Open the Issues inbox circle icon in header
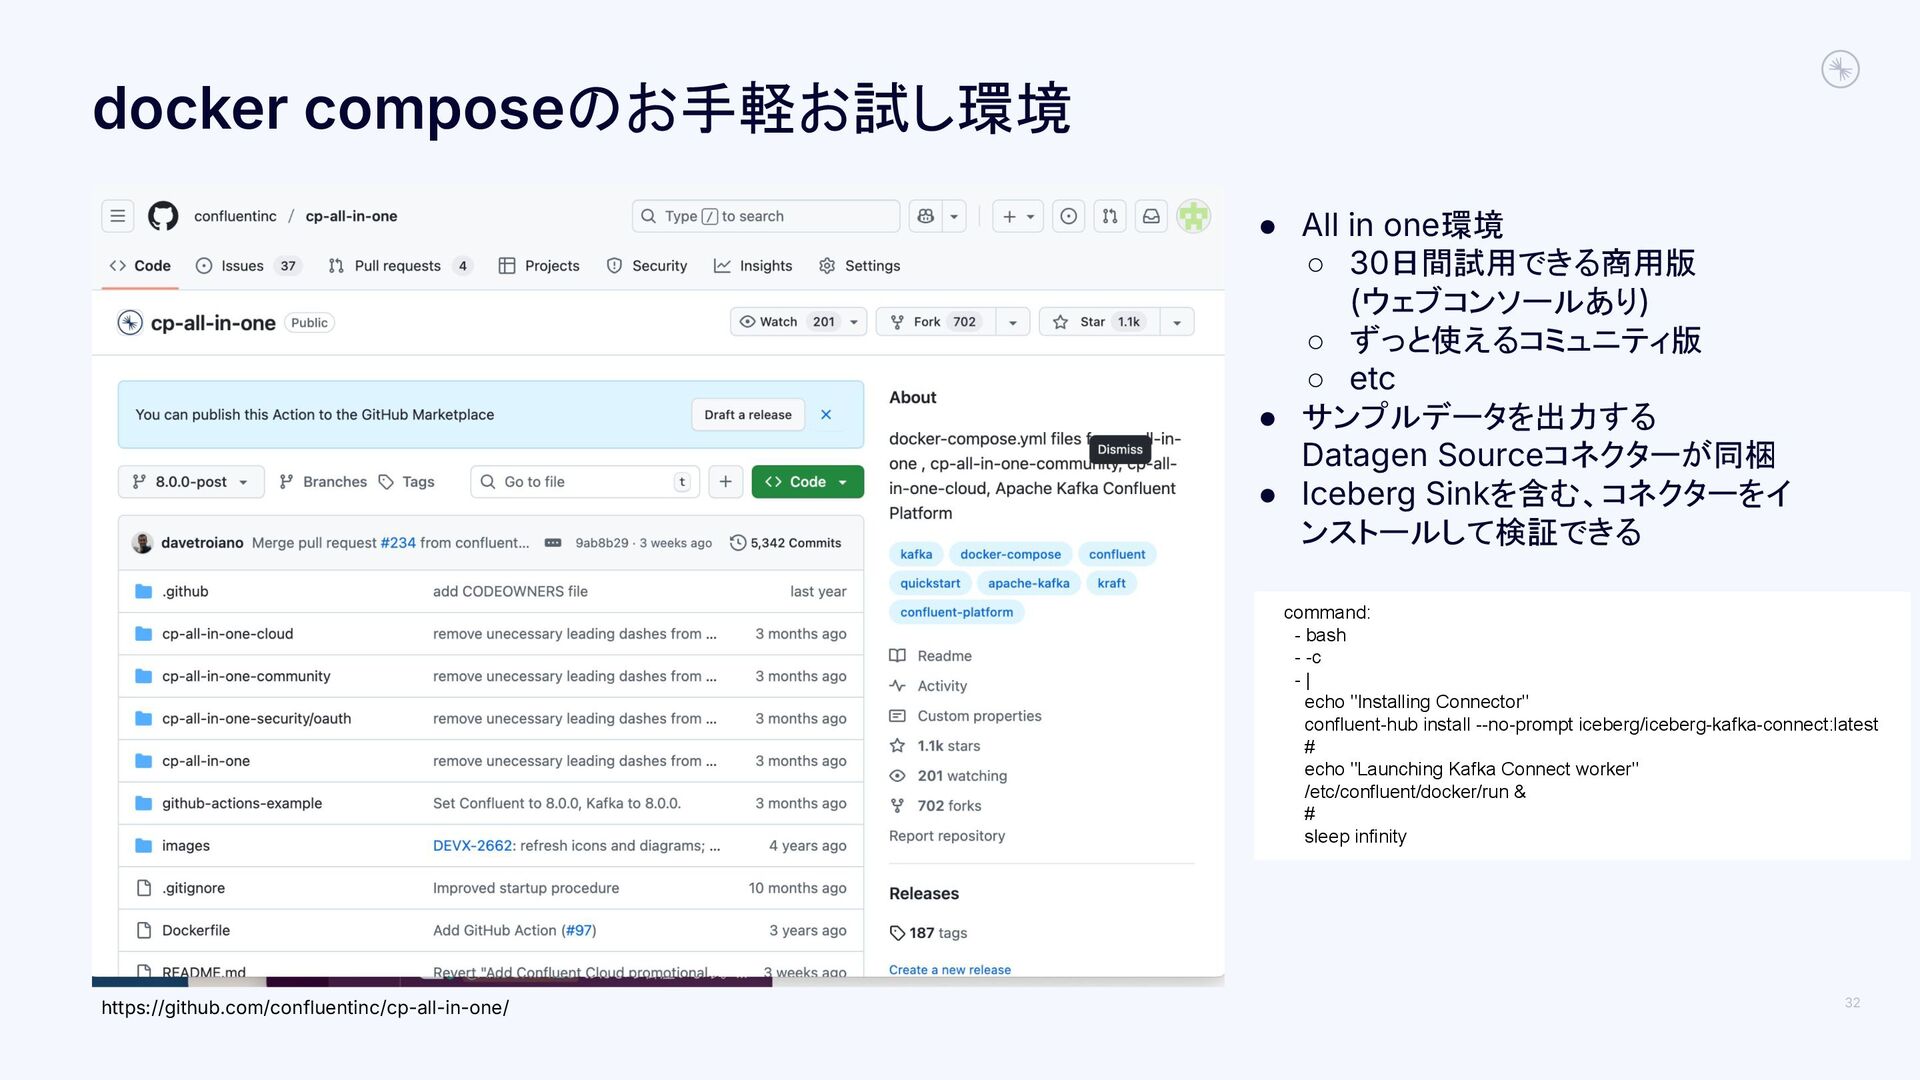This screenshot has height=1080, width=1920. 1069,216
